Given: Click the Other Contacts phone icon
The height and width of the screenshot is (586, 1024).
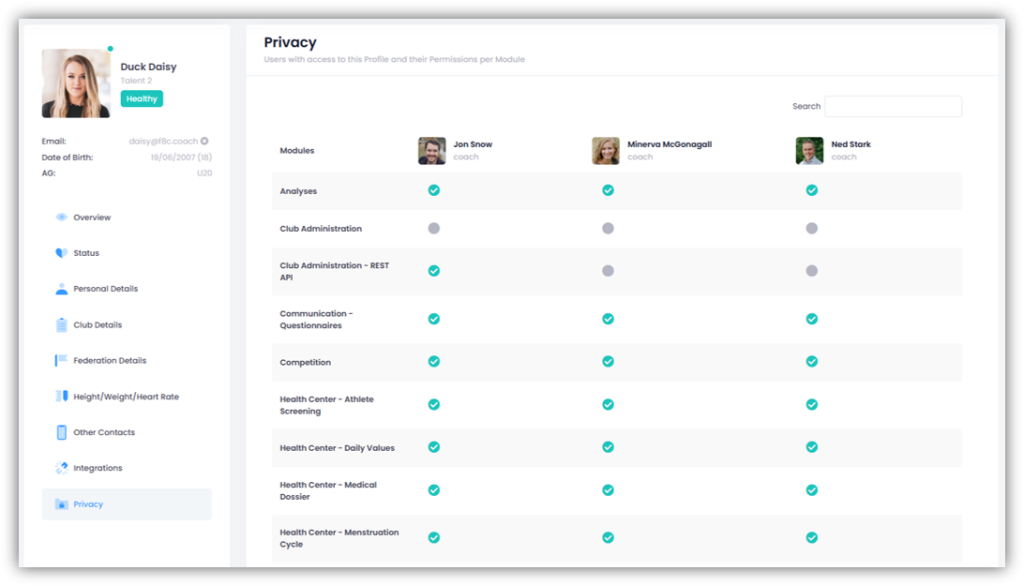Looking at the screenshot, I should pyautogui.click(x=62, y=432).
